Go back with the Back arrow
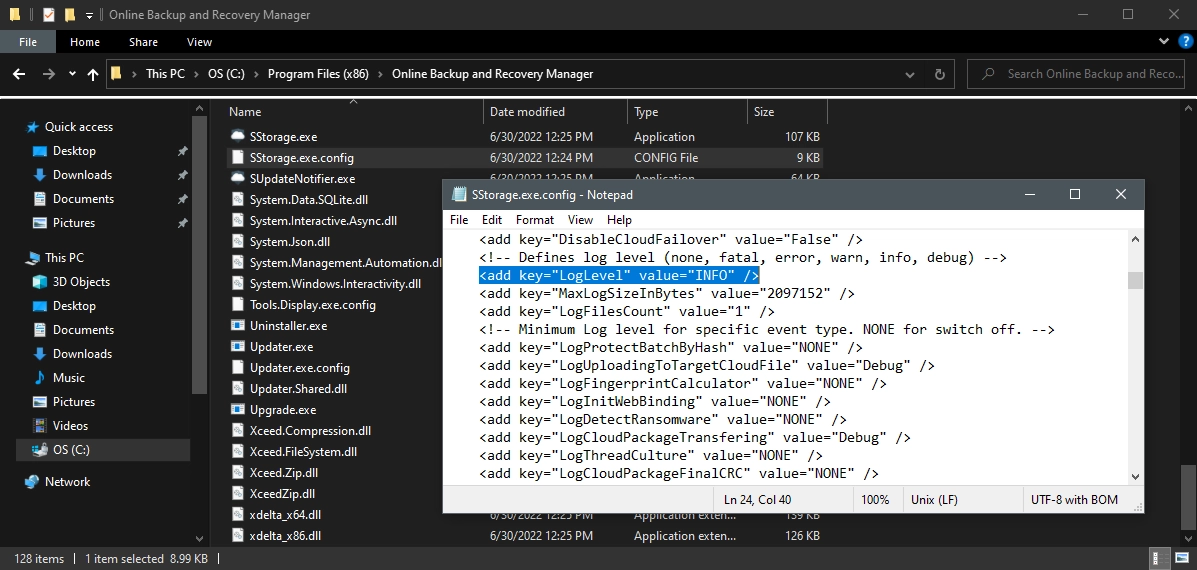This screenshot has height=570, width=1197. (x=20, y=74)
